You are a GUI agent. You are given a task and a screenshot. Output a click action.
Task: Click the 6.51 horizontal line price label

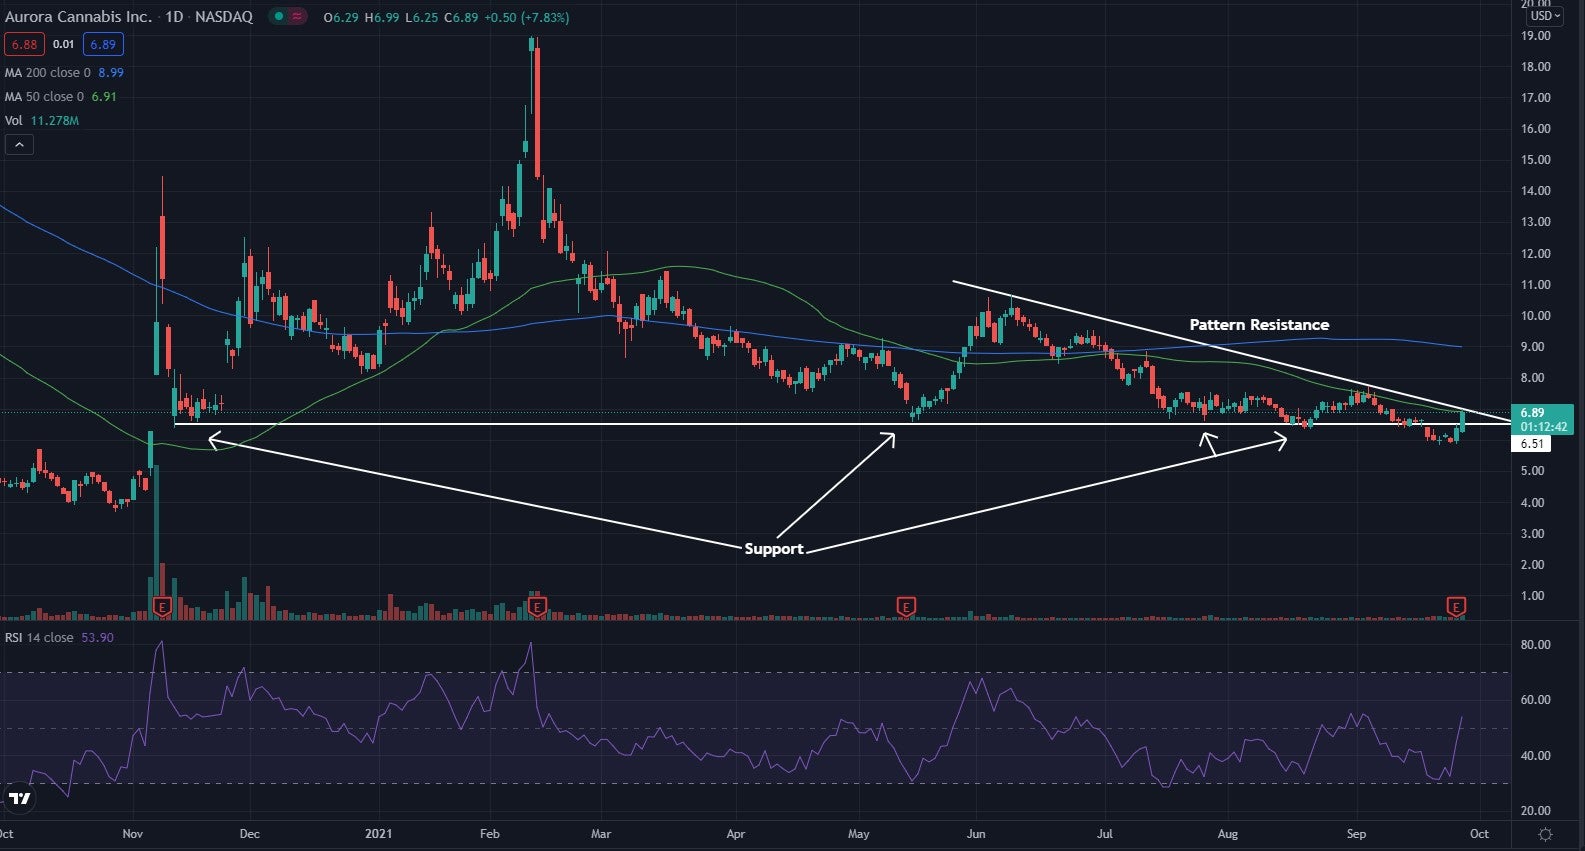pyautogui.click(x=1531, y=444)
